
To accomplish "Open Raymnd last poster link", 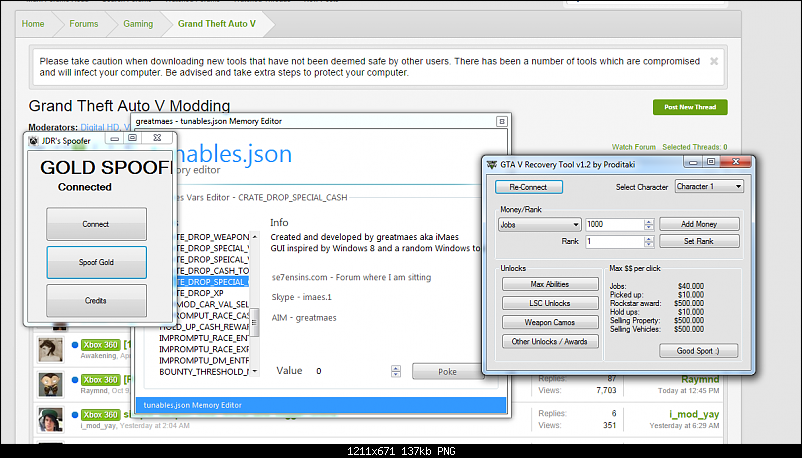I will (x=700, y=379).
